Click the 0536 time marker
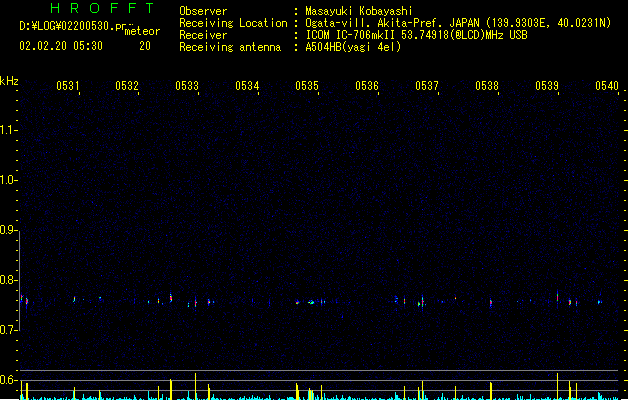Screen dimensions: 629x400 367,86
